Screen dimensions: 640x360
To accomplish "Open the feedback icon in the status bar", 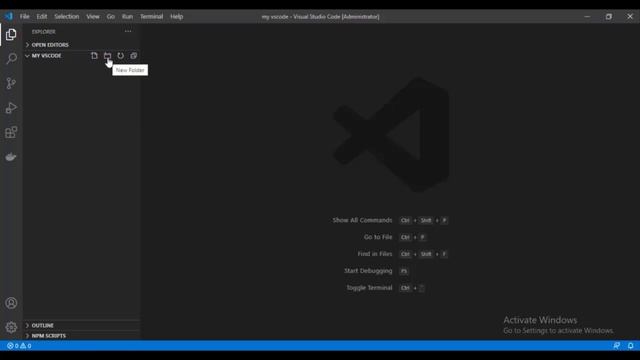I will click(x=617, y=346).
